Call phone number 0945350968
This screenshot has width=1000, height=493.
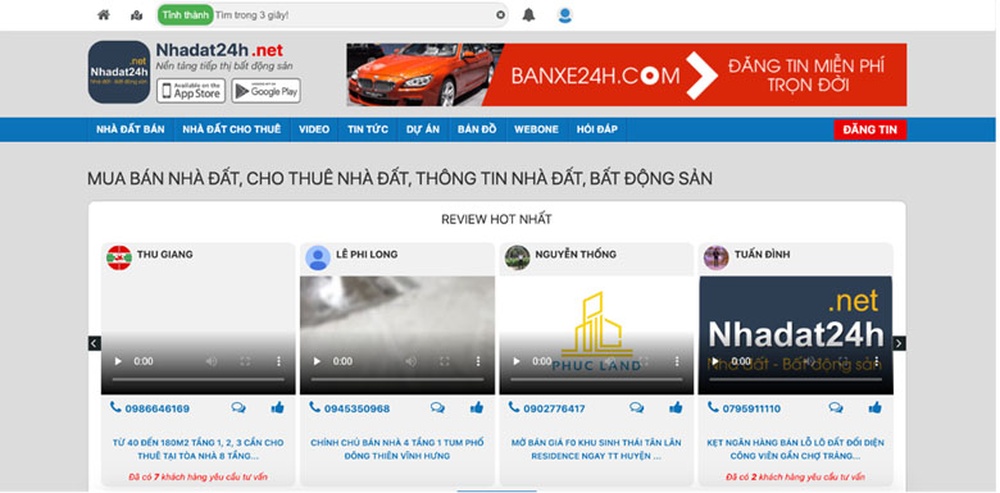349,408
